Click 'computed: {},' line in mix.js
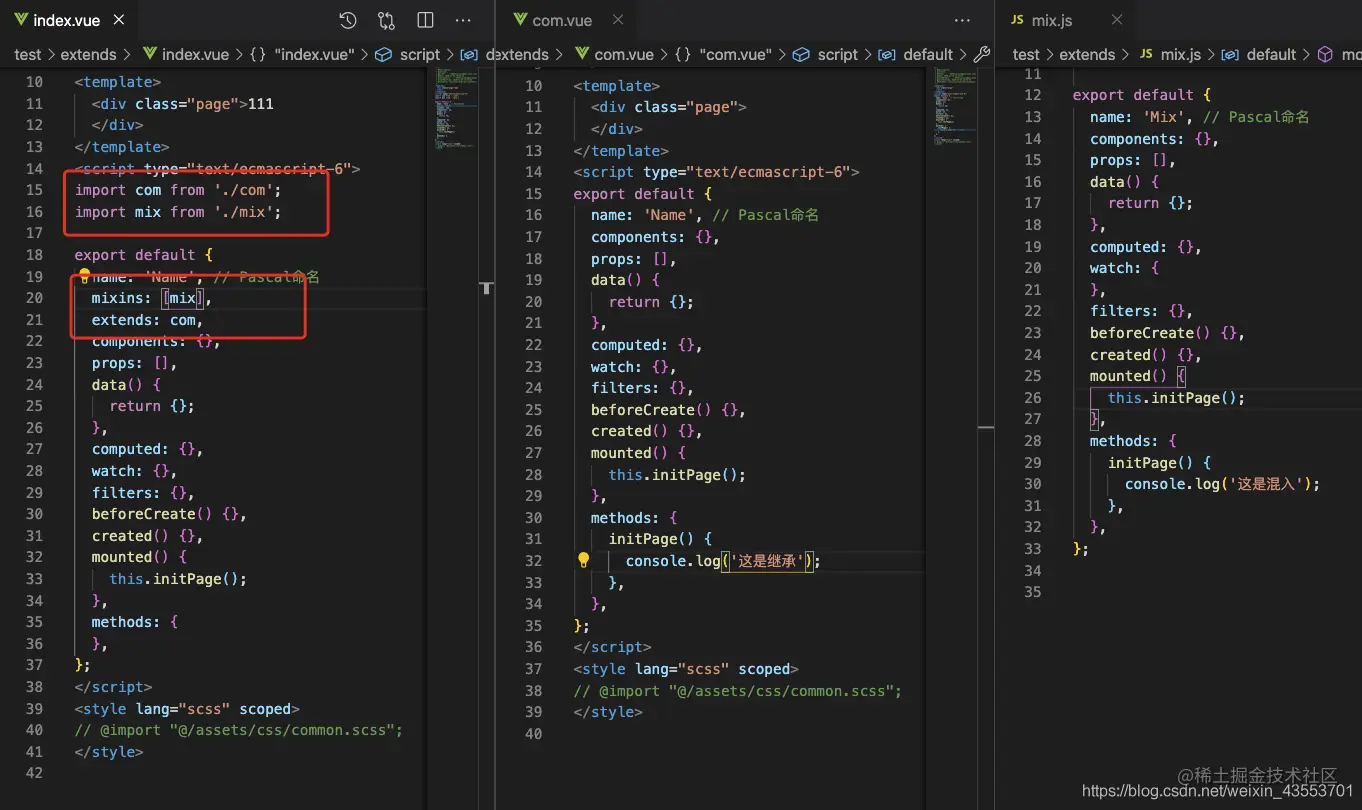Viewport: 1362px width, 810px height. pyautogui.click(x=1146, y=247)
